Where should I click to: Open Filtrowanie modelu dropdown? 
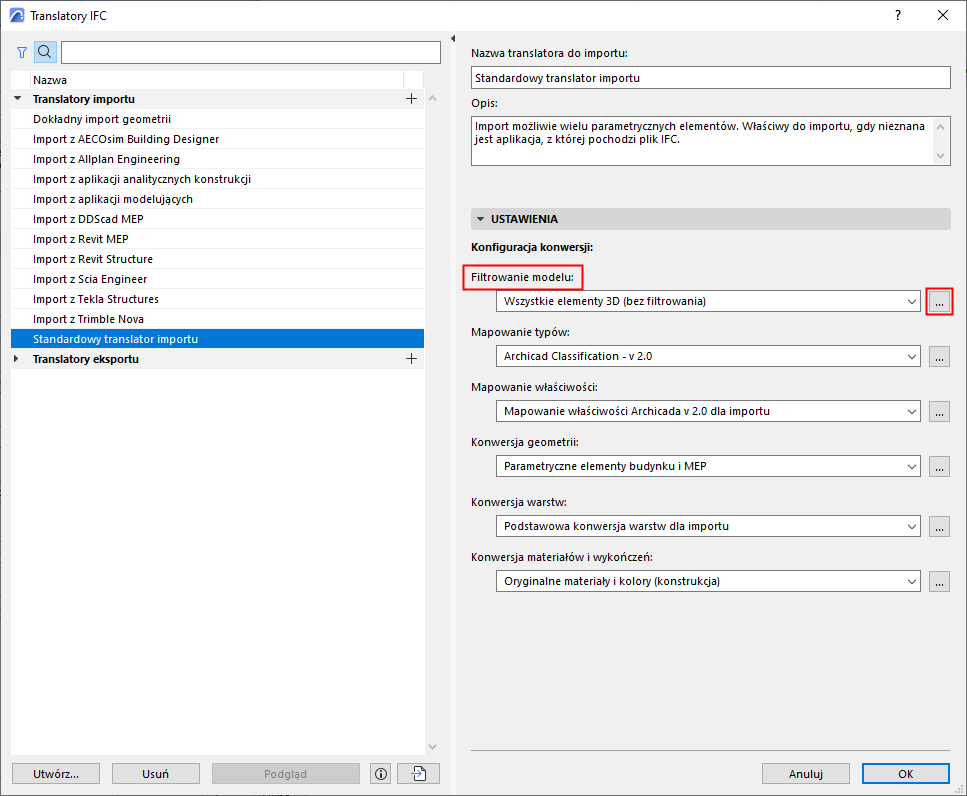(708, 302)
